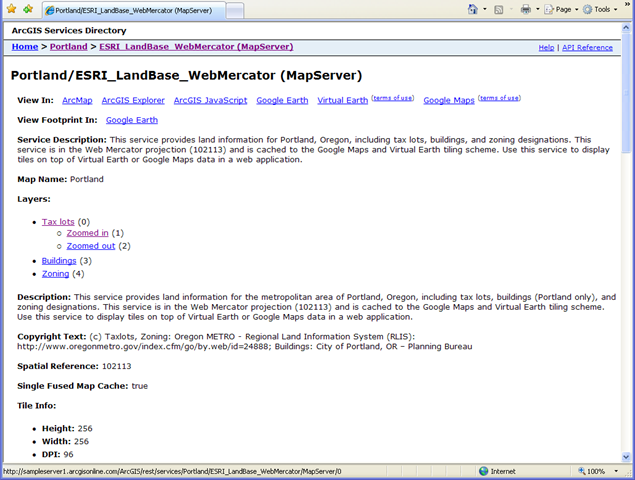Click the ESRI_LandBase_WebMercator (MapServer) breadcrumb link
The image size is (635, 480).
click(196, 47)
